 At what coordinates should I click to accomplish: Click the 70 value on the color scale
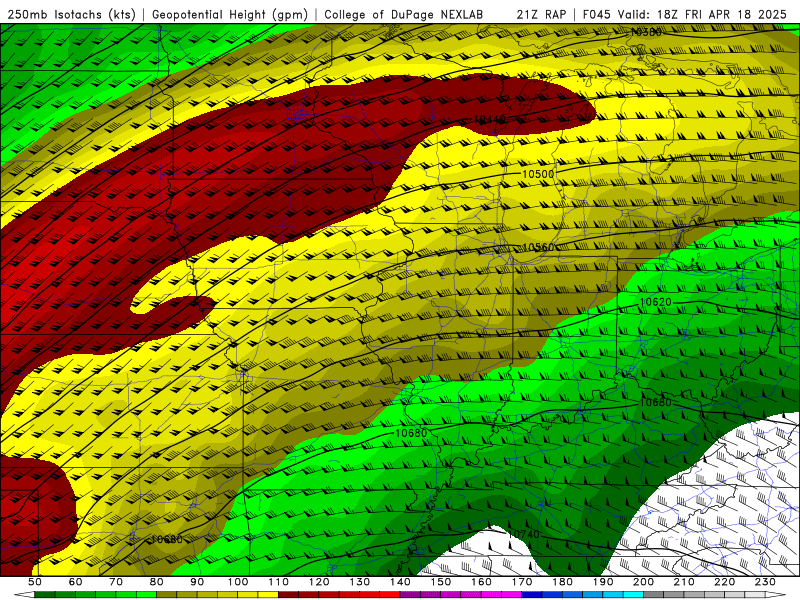point(116,582)
